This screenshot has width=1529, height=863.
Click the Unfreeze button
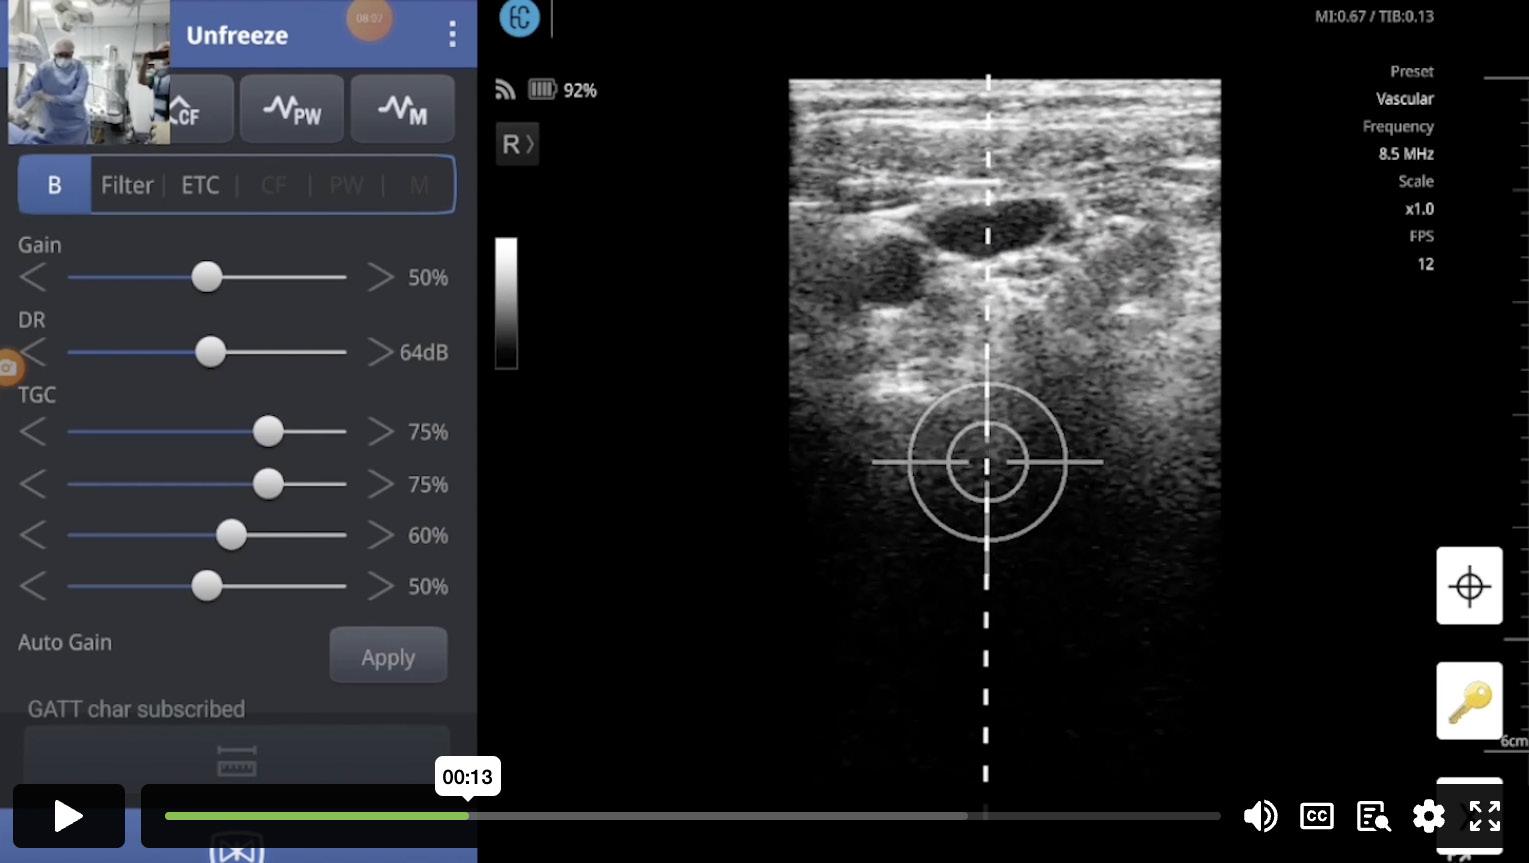point(237,35)
